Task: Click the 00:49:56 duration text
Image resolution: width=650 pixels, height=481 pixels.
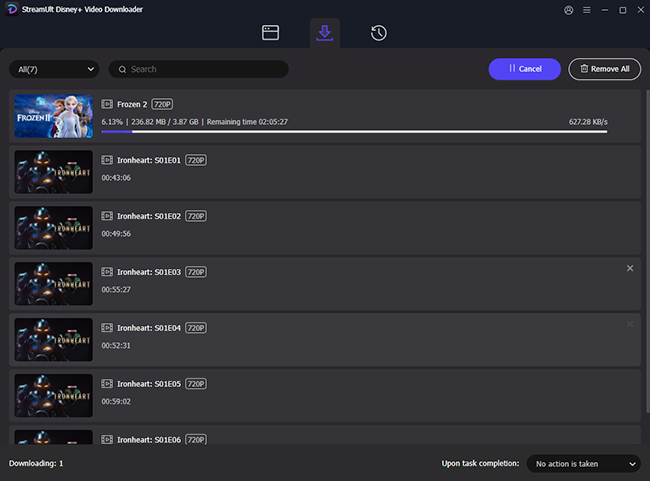Action: coord(116,234)
